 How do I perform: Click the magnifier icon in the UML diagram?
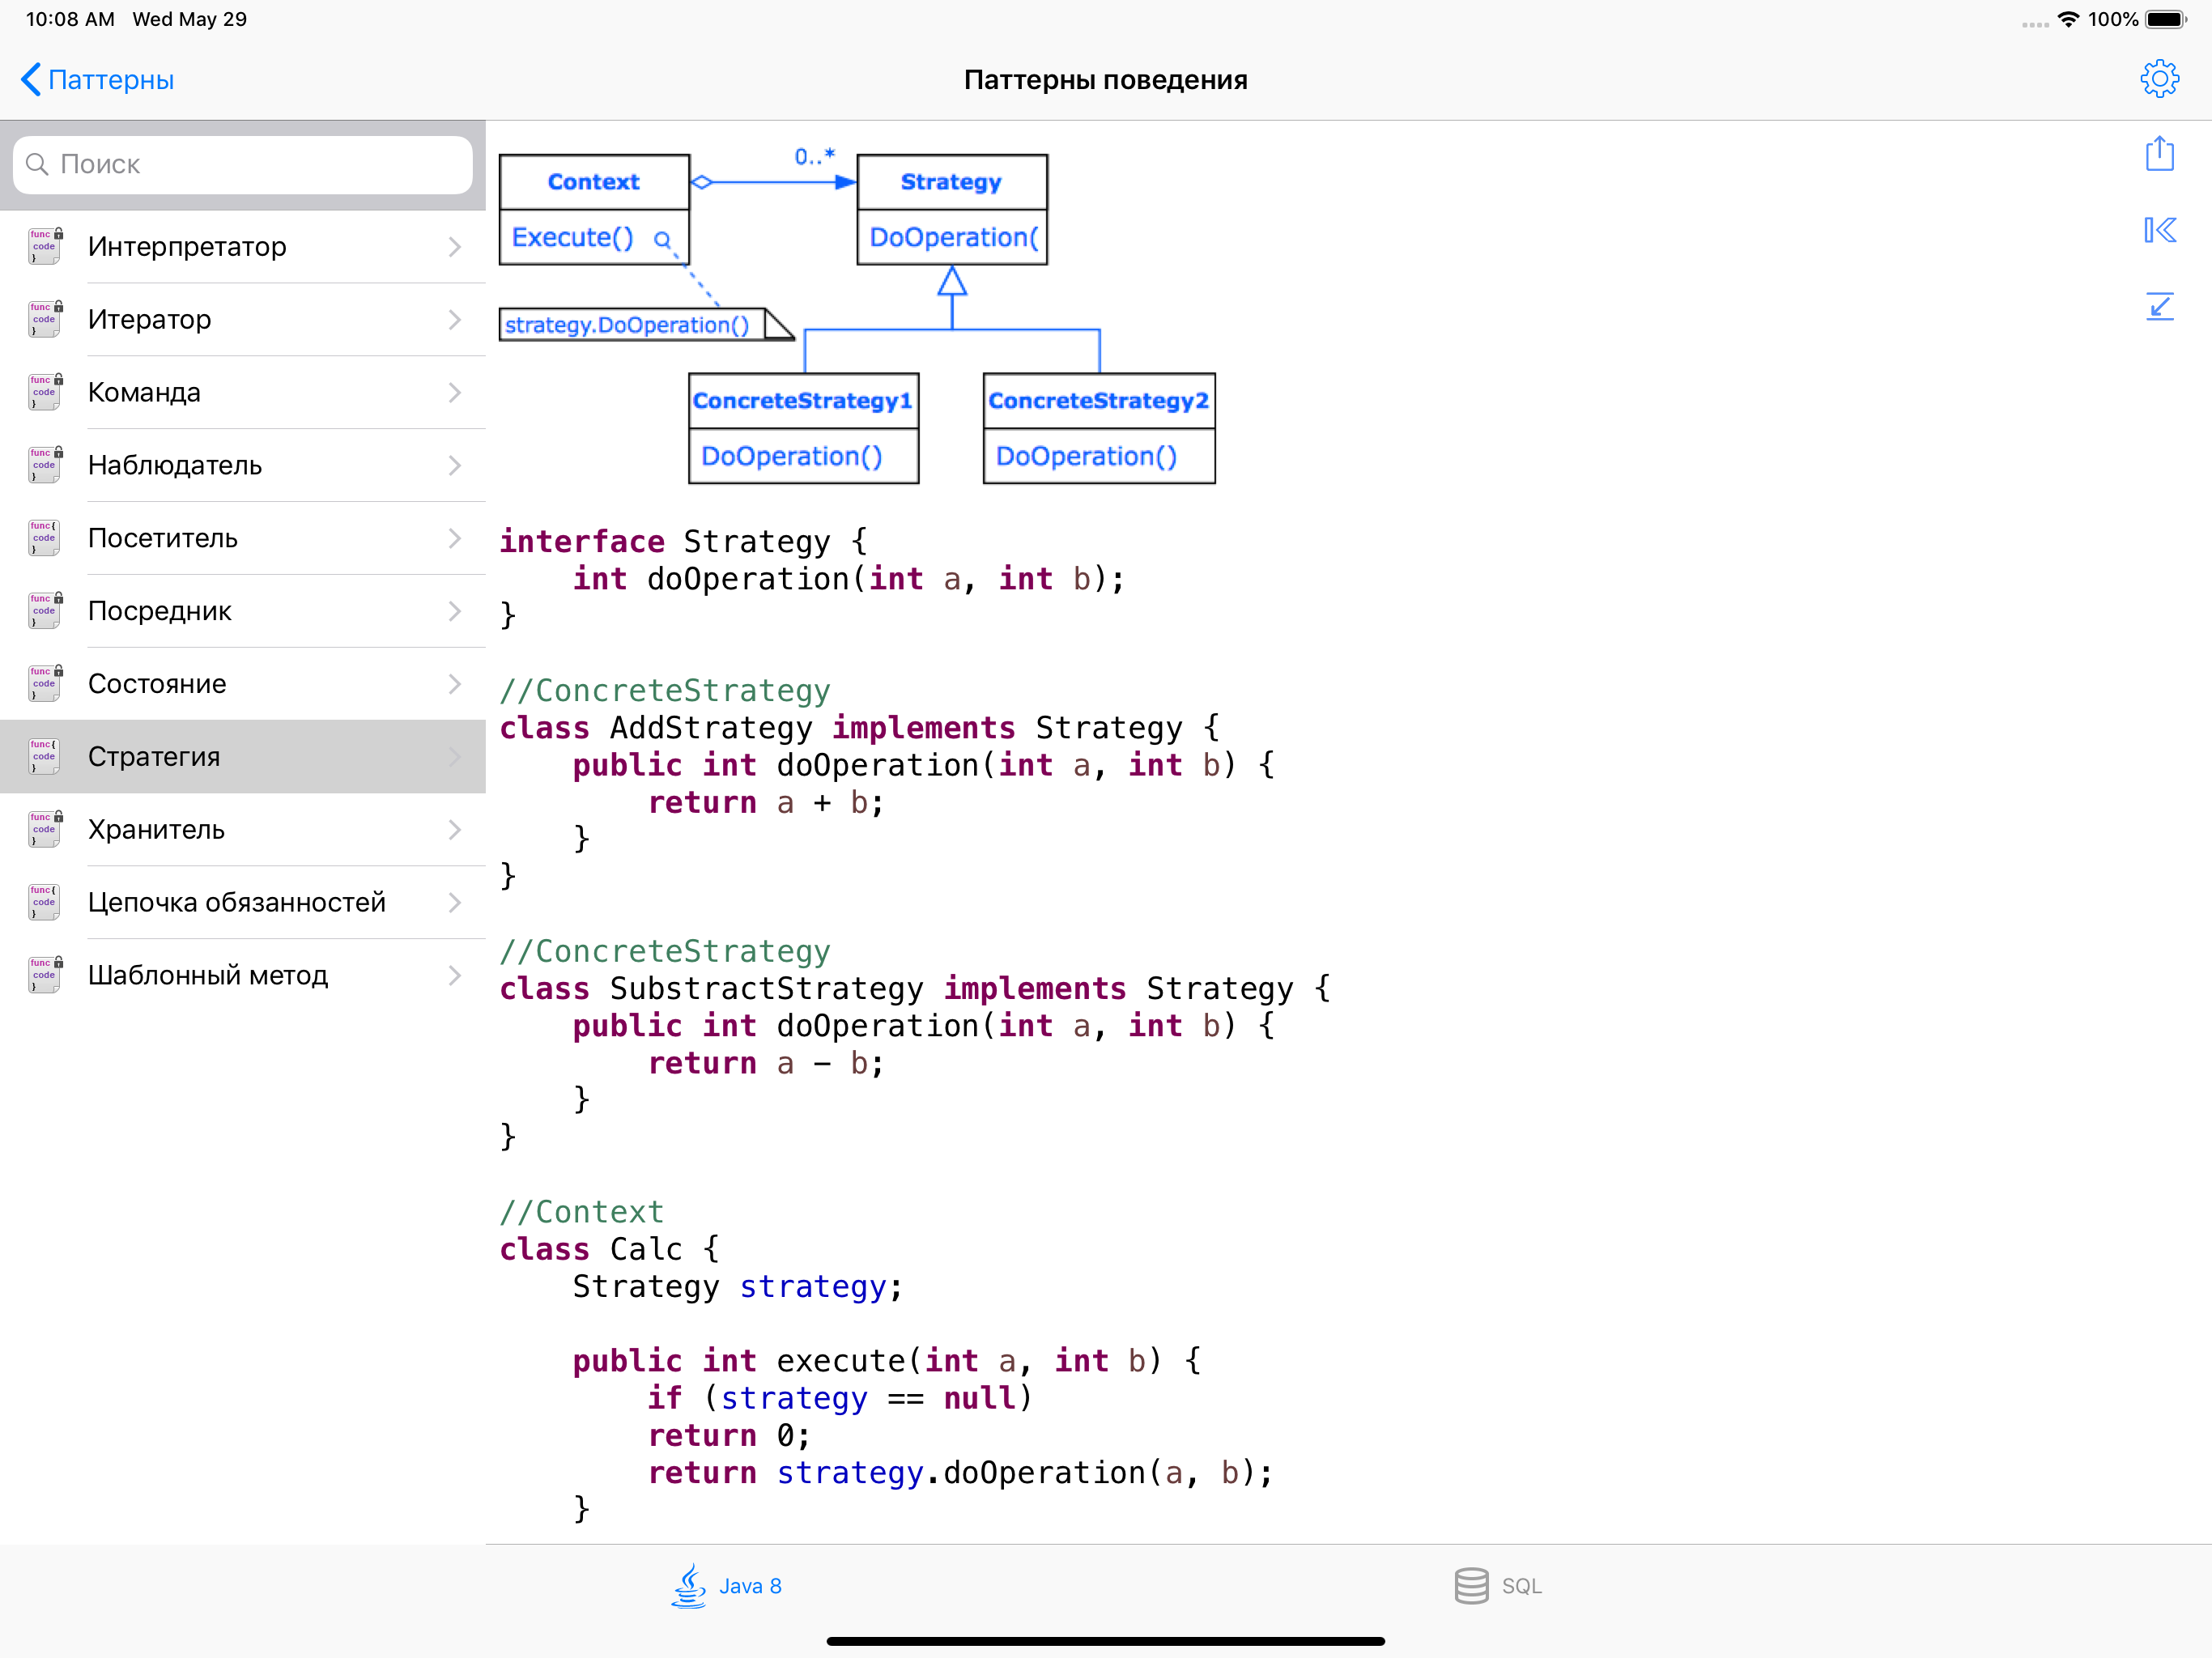pyautogui.click(x=662, y=240)
